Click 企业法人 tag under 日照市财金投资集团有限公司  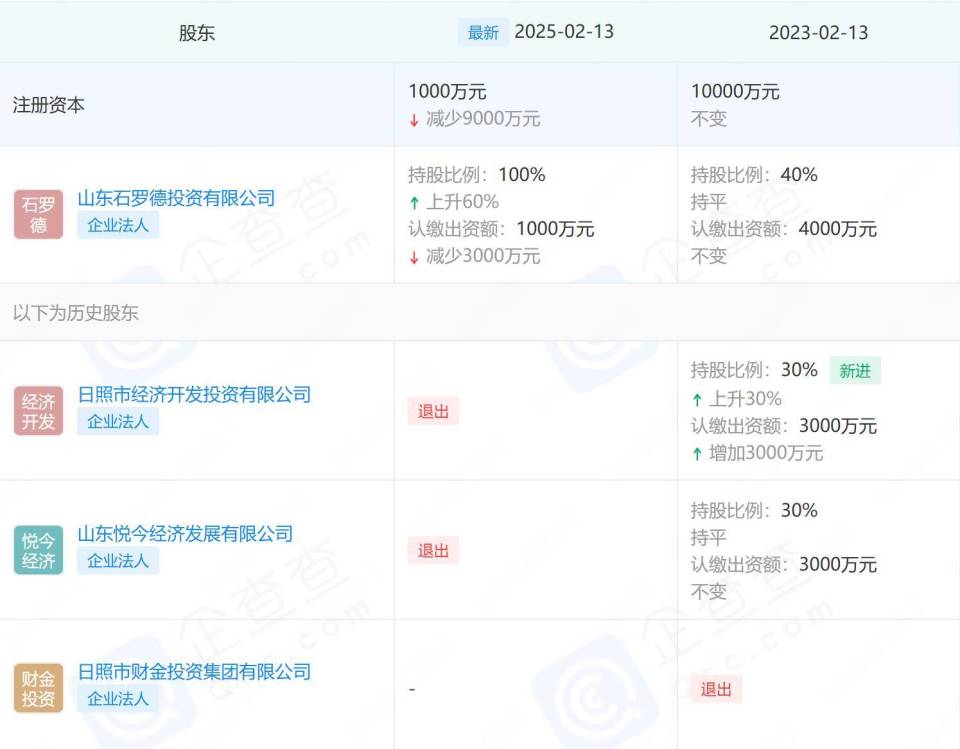(118, 698)
